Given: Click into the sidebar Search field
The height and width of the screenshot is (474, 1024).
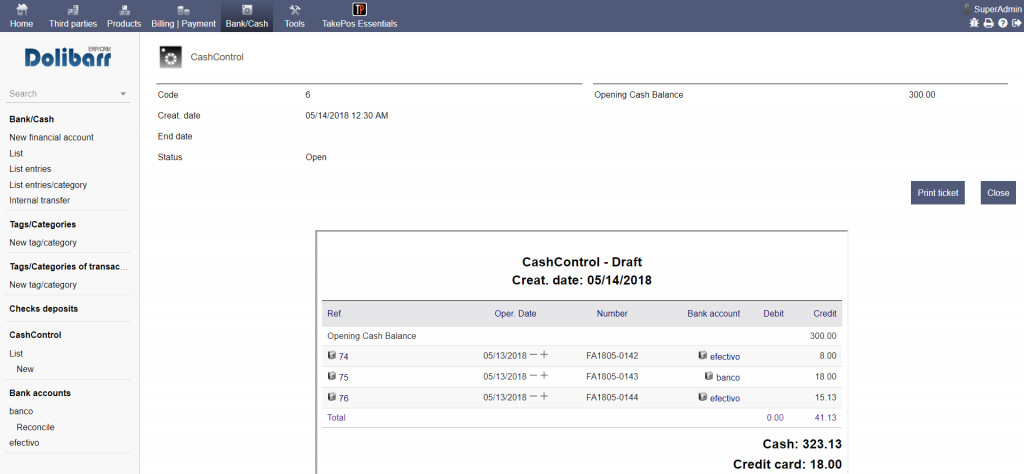Looking at the screenshot, I should (x=60, y=94).
